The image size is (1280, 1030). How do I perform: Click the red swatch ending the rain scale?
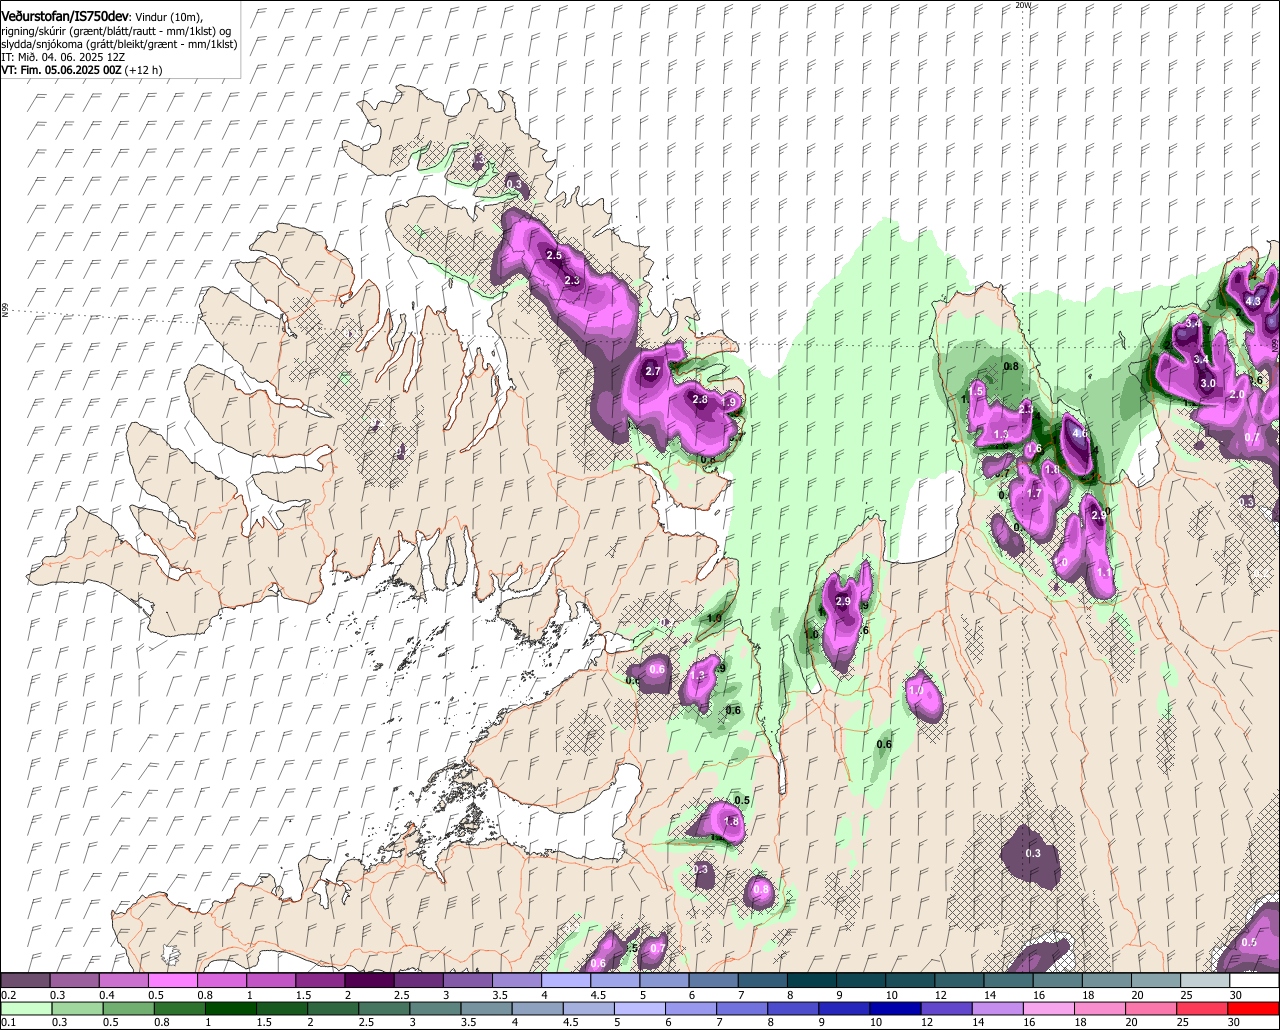(x=1255, y=1009)
